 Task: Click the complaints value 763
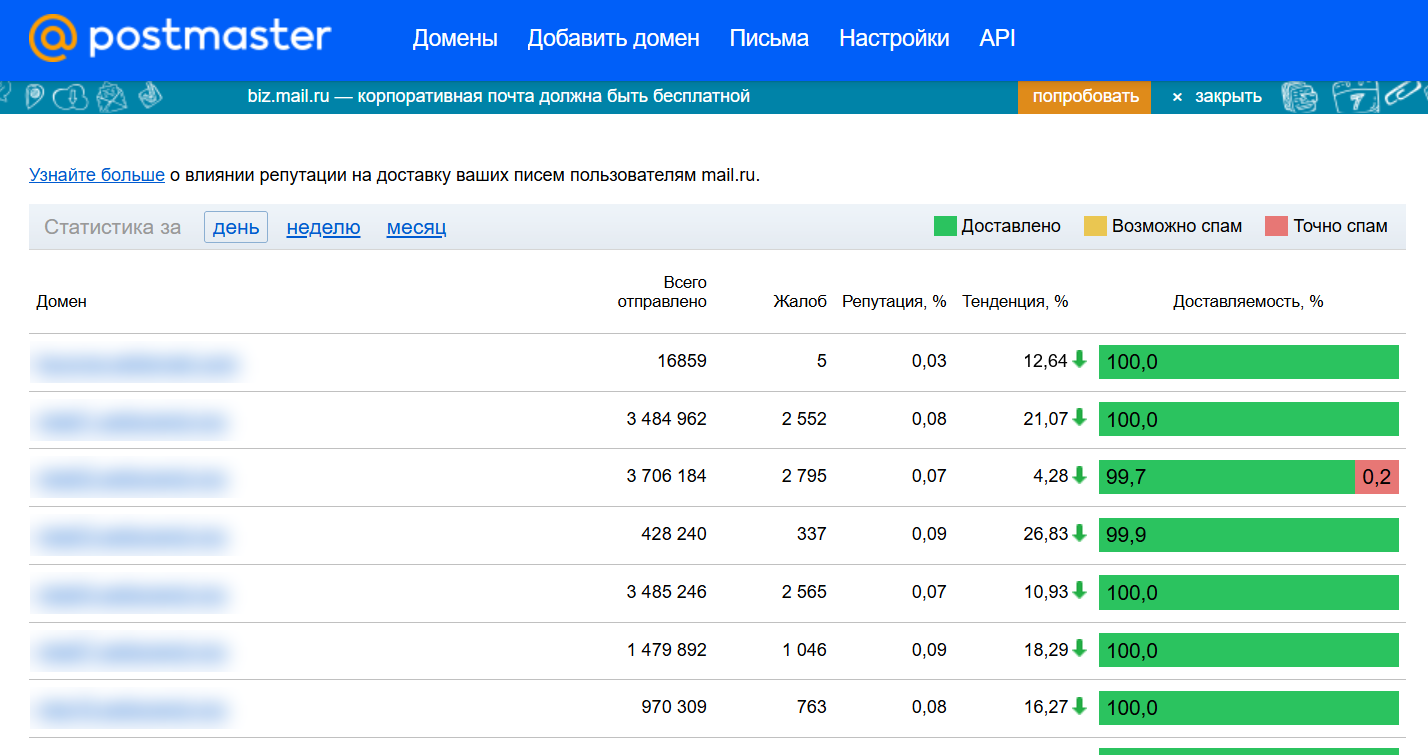coord(812,707)
